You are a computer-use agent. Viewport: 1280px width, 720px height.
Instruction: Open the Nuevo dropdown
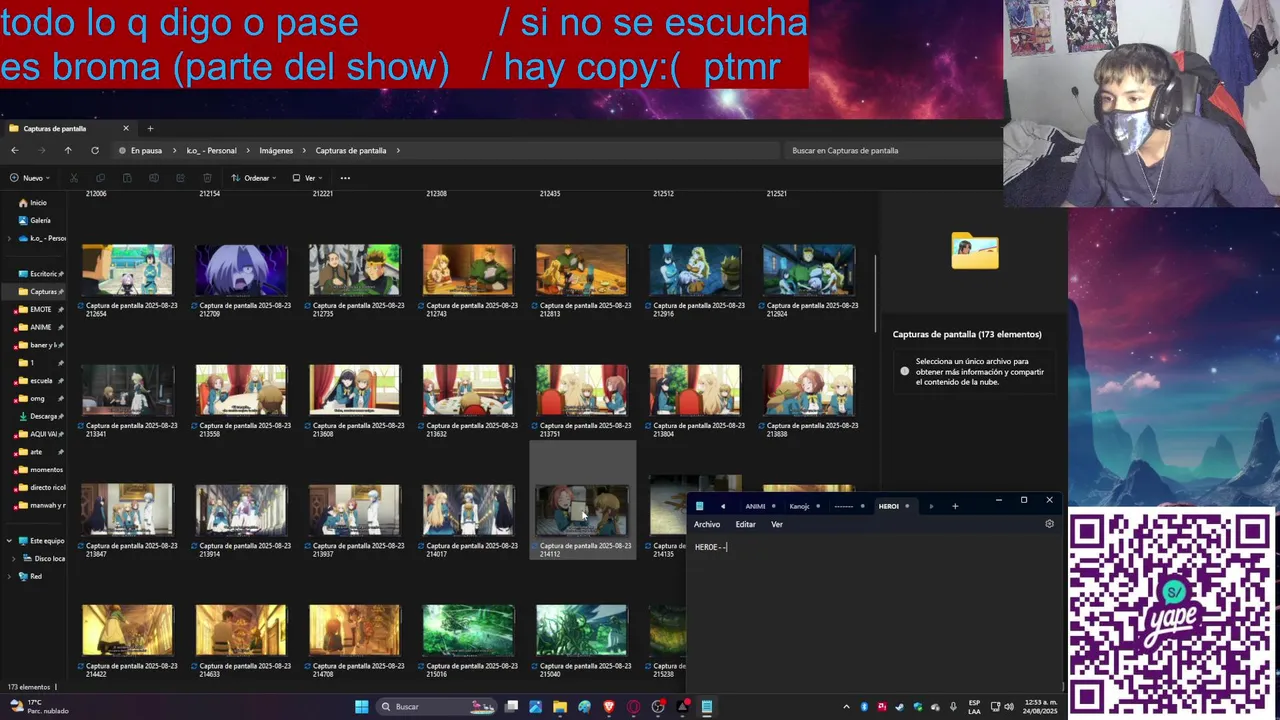coord(30,178)
